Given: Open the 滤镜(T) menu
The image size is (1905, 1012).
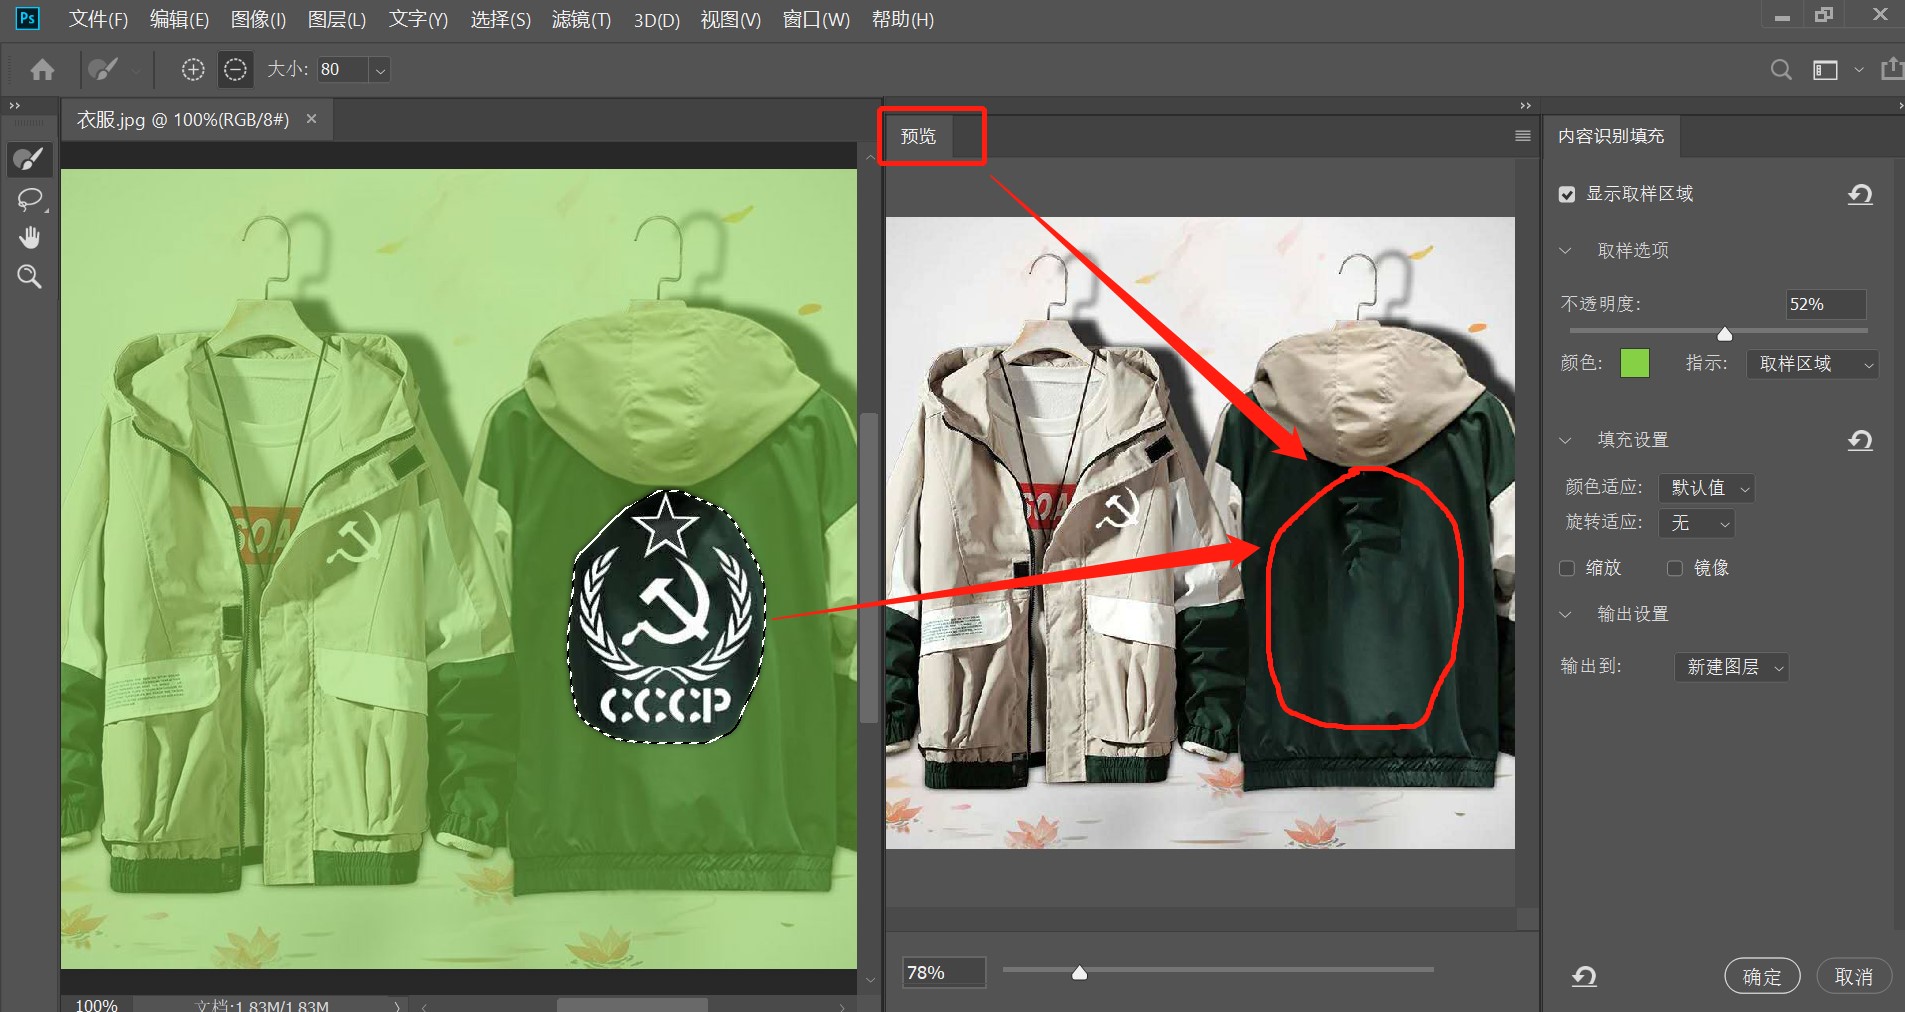Looking at the screenshot, I should (x=581, y=20).
